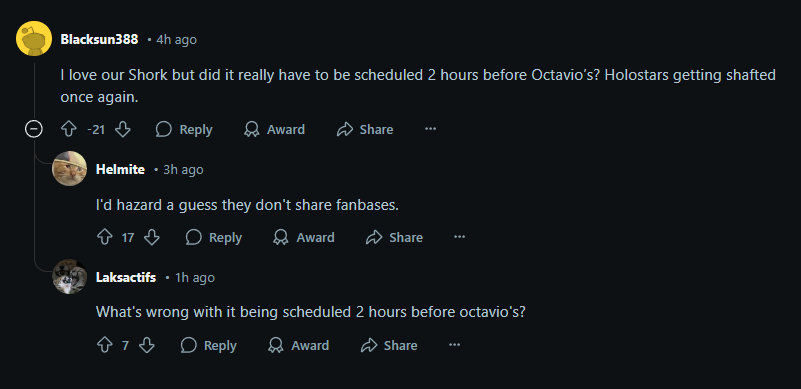Give an award to Blacksun388's comment
This screenshot has width=801, height=389.
click(274, 130)
